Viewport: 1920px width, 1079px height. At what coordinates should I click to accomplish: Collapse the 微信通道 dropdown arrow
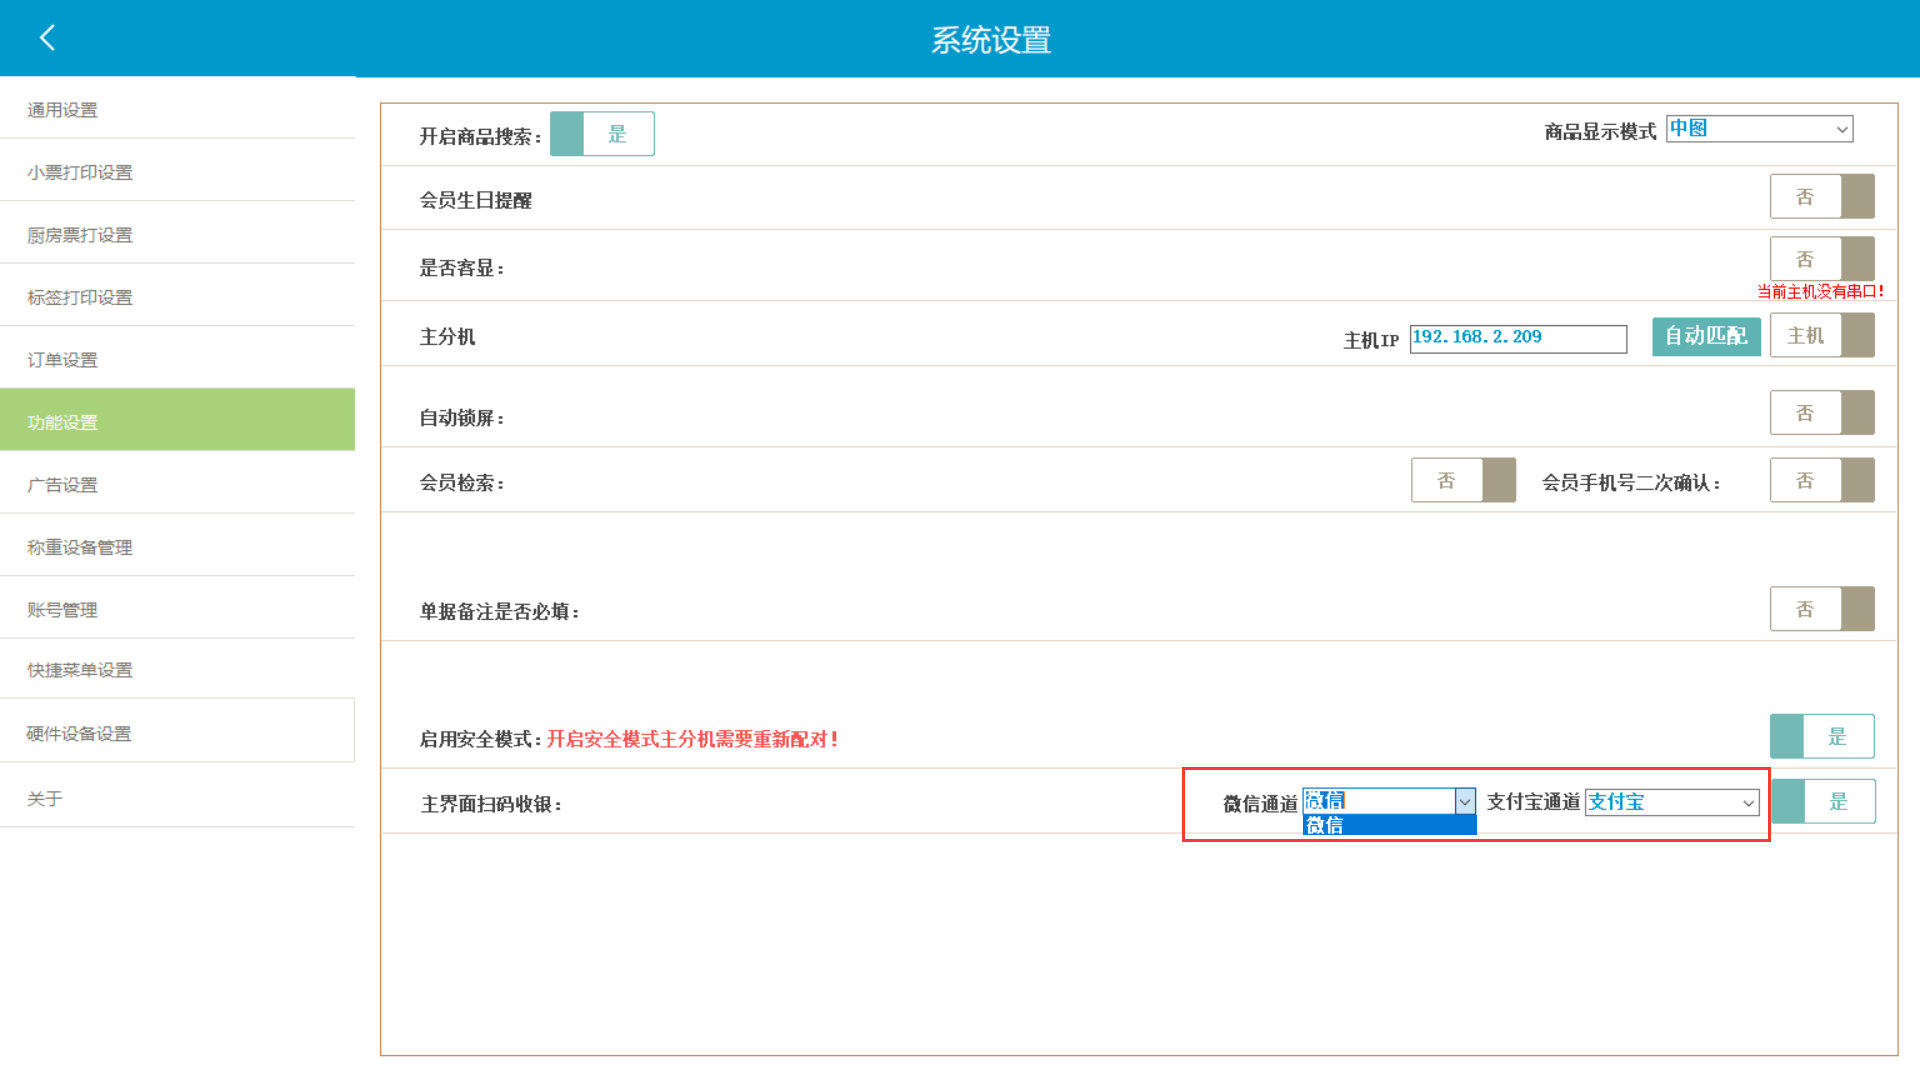tap(1465, 802)
